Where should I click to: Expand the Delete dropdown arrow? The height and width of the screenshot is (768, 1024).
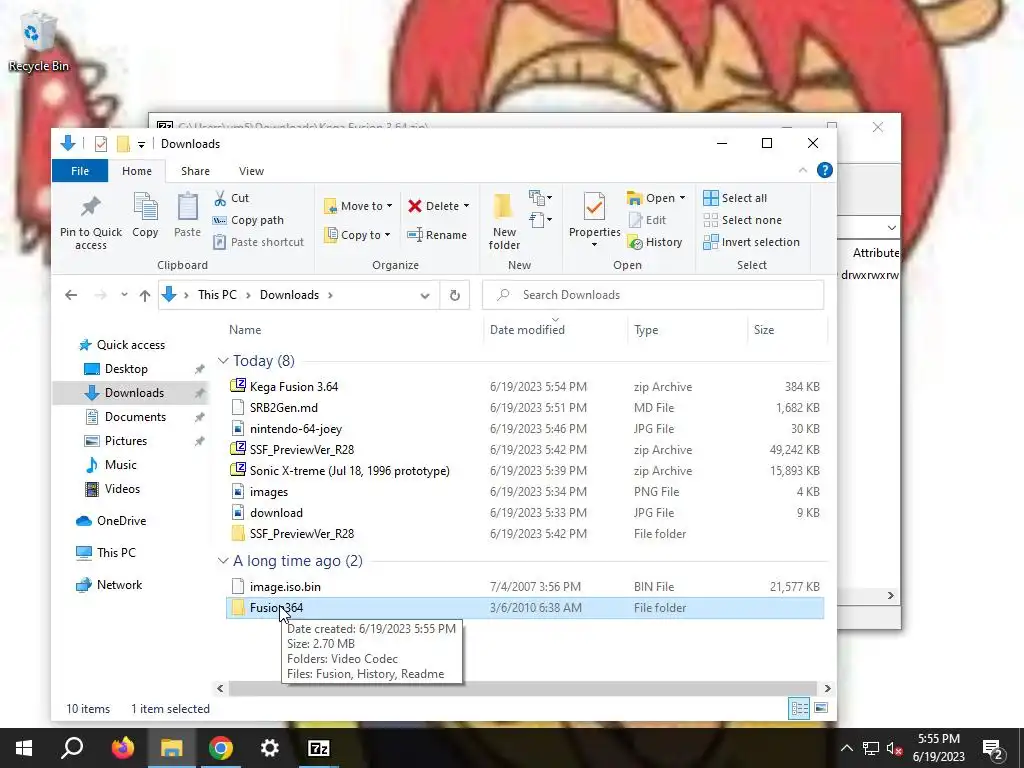tap(466, 206)
